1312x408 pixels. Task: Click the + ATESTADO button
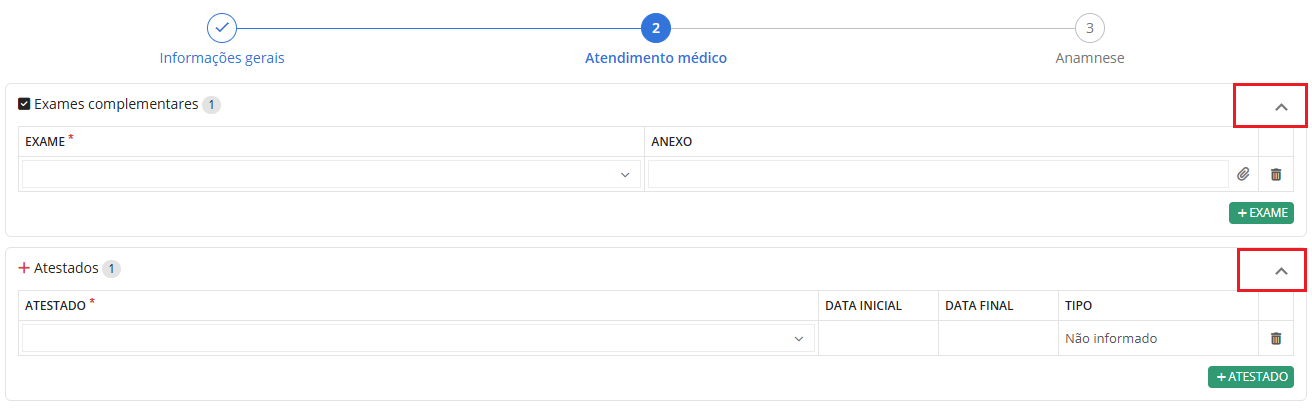tap(1251, 376)
